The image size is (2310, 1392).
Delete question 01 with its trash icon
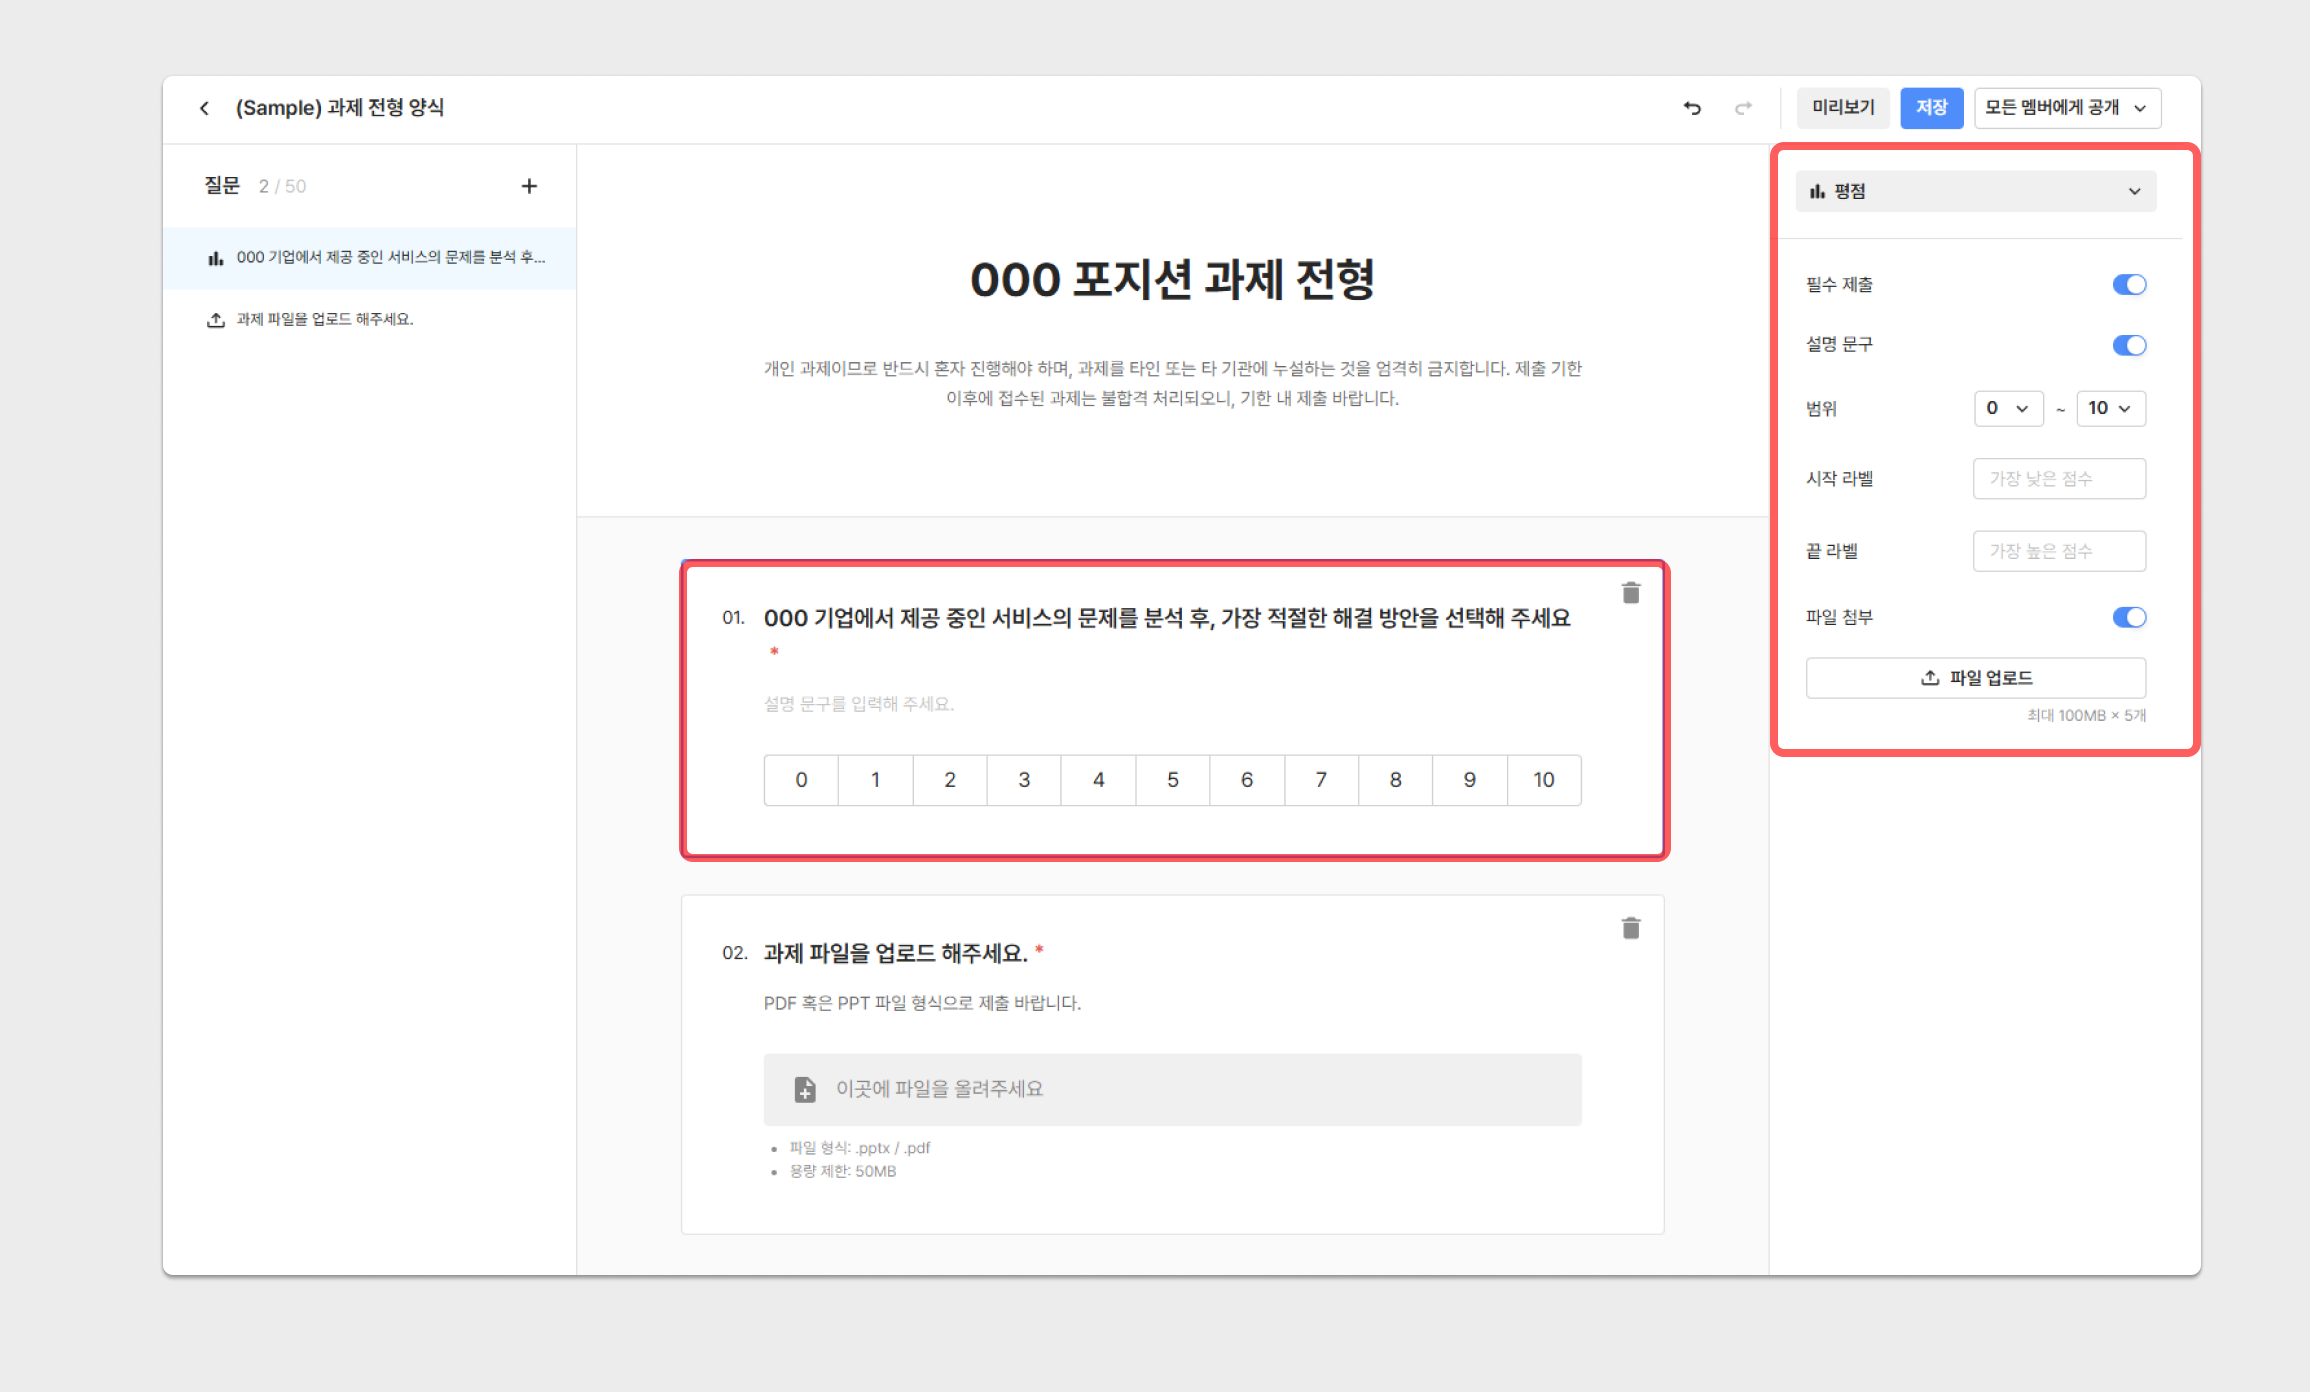[1631, 593]
